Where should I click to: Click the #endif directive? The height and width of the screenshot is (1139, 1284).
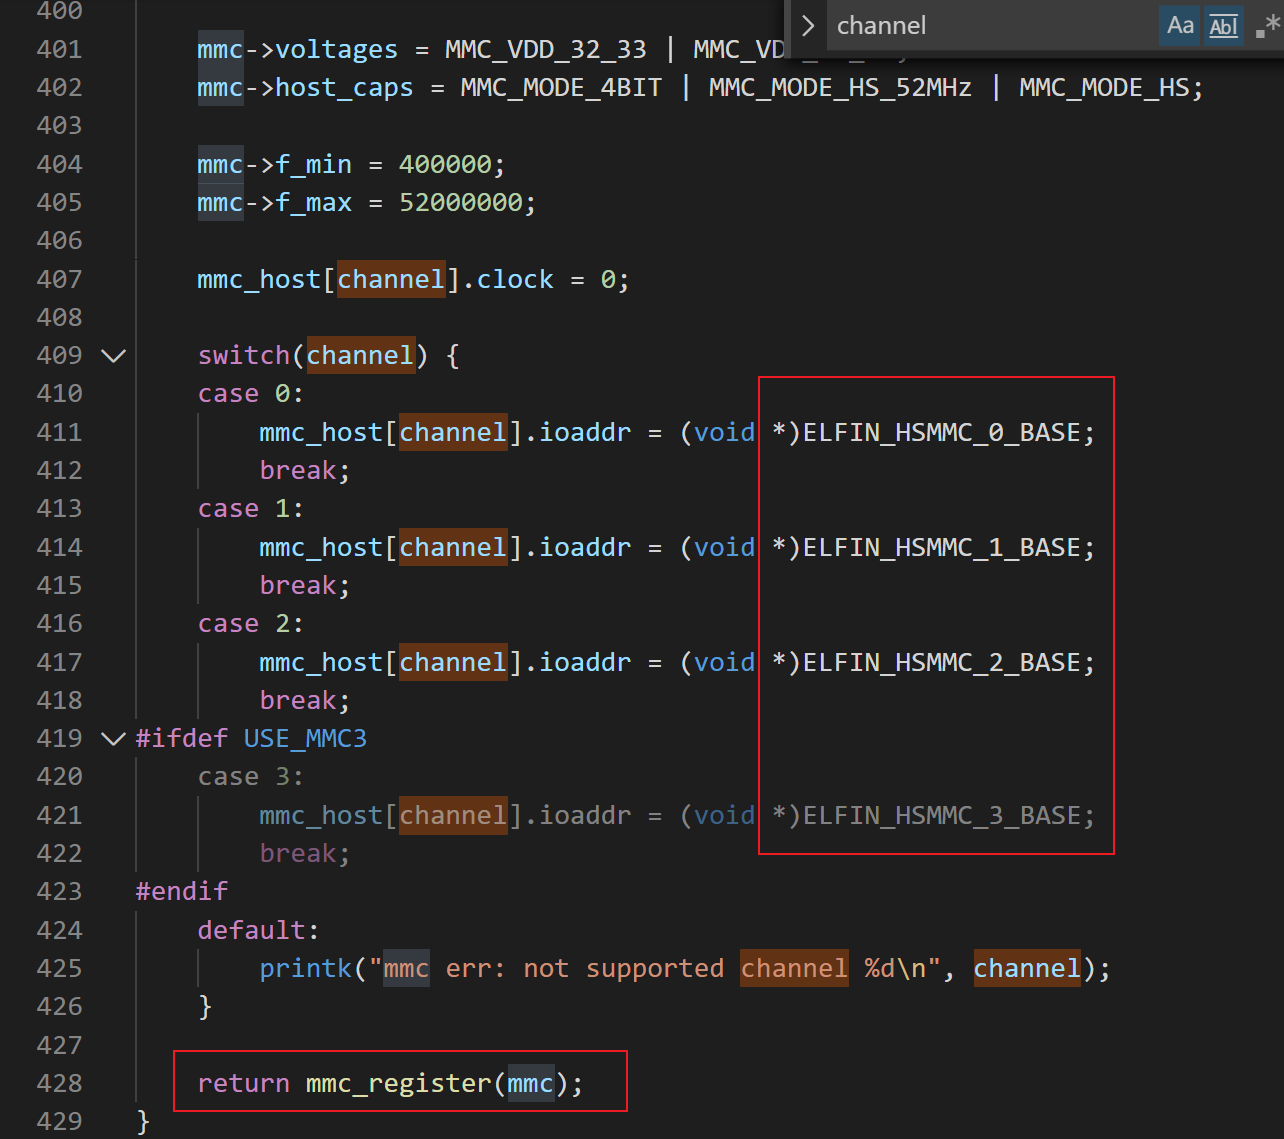tap(182, 892)
